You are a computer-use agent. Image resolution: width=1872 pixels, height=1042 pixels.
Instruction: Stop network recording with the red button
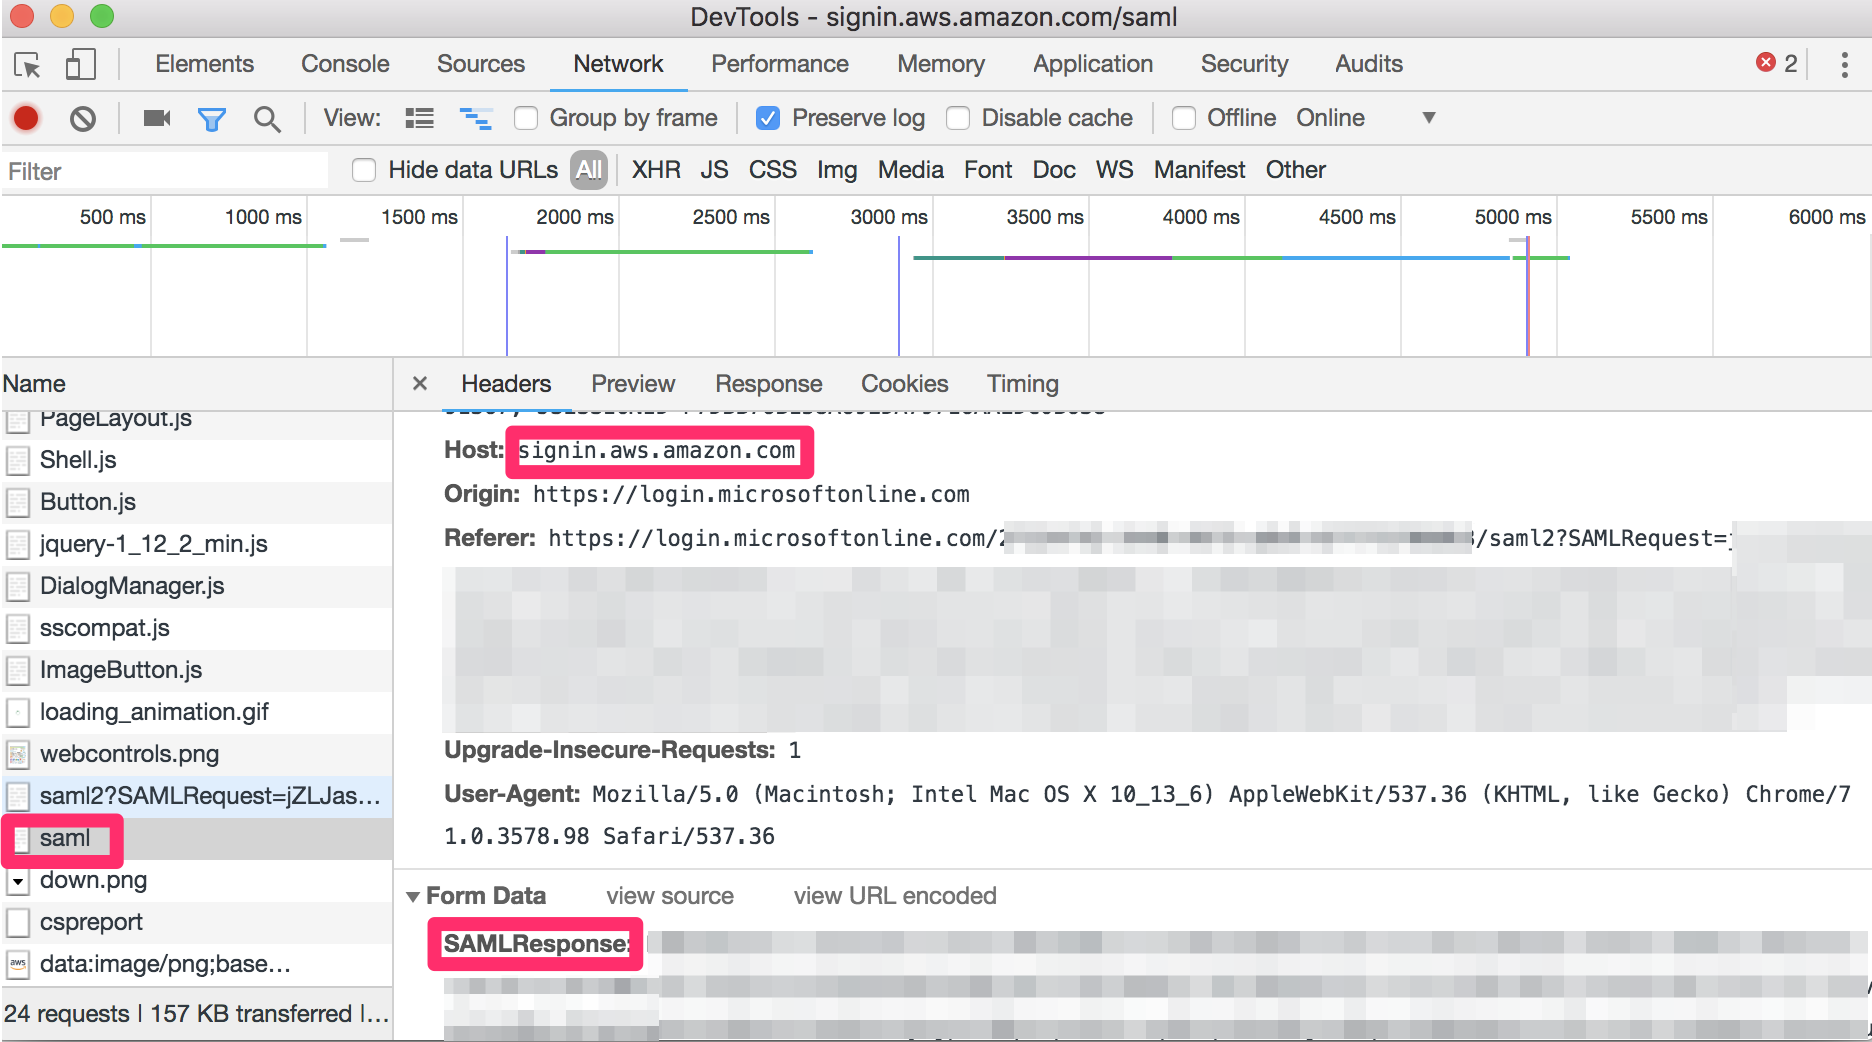click(26, 118)
